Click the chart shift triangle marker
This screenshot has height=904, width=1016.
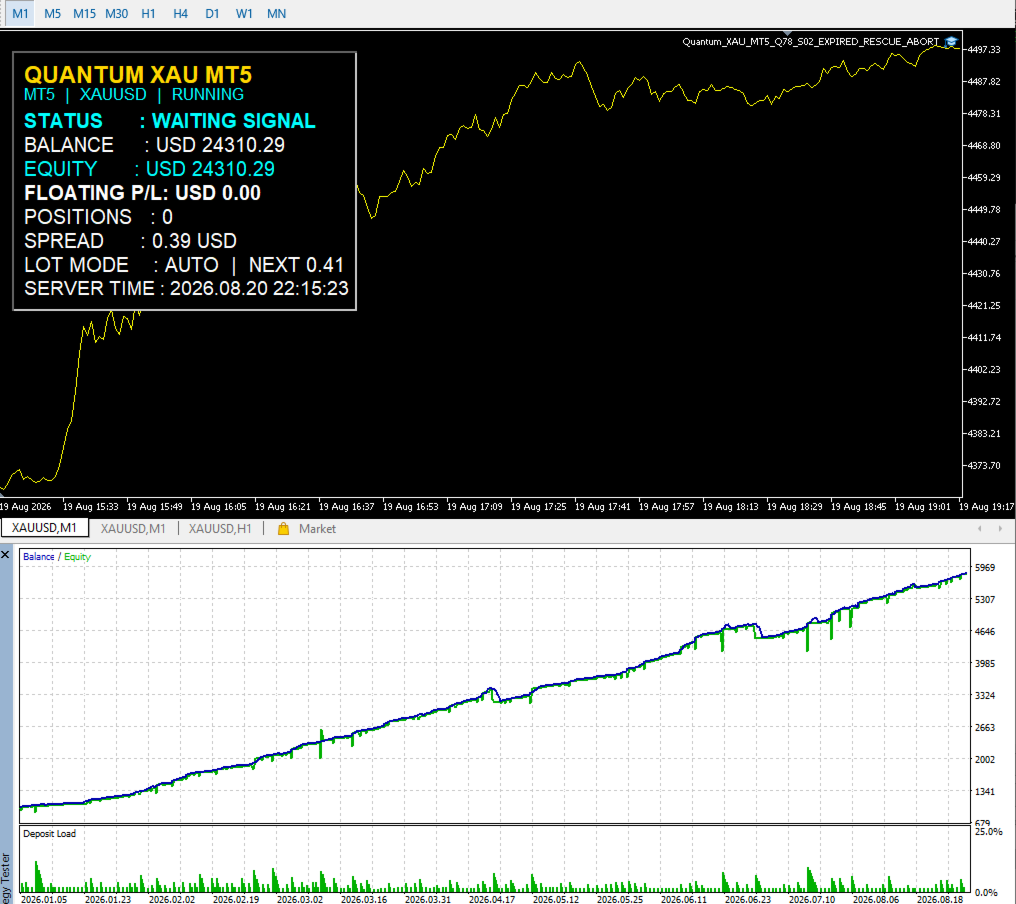point(788,33)
